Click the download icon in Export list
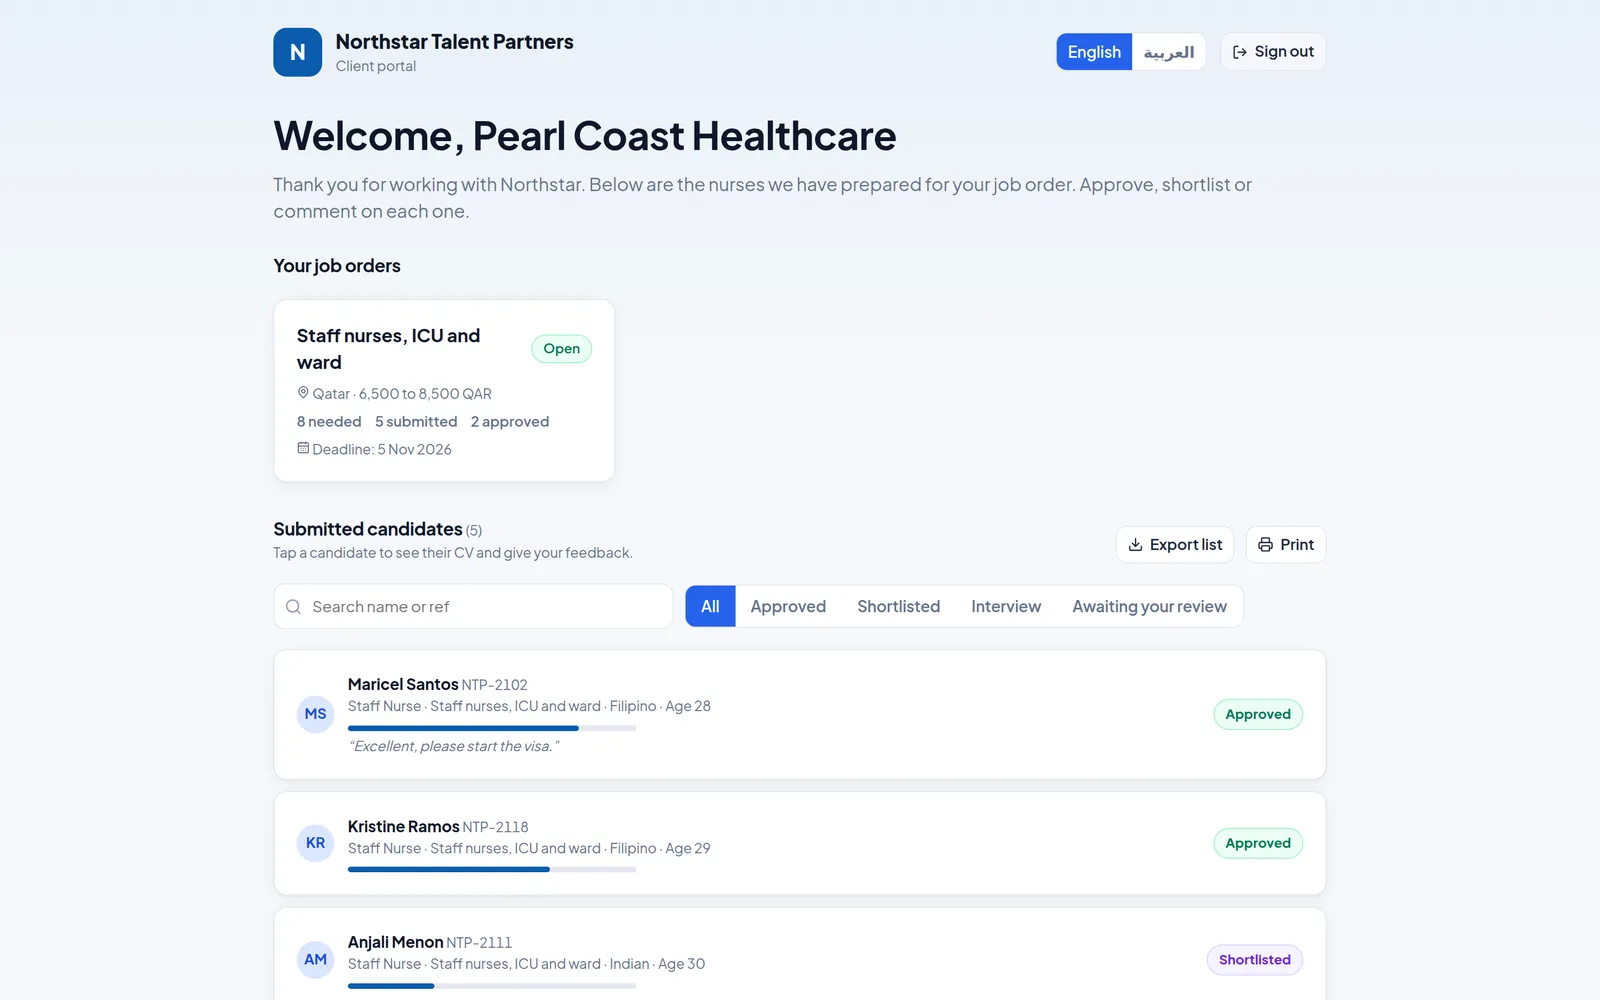The height and width of the screenshot is (1000, 1600). pos(1135,545)
